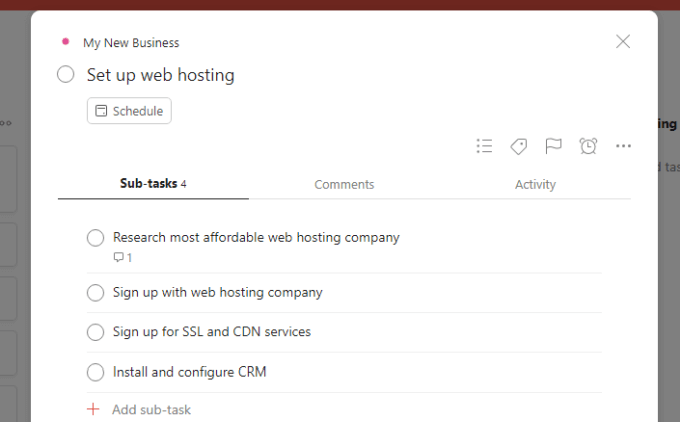Click the red plus icon to add sub-task
The image size is (680, 422).
pos(93,409)
